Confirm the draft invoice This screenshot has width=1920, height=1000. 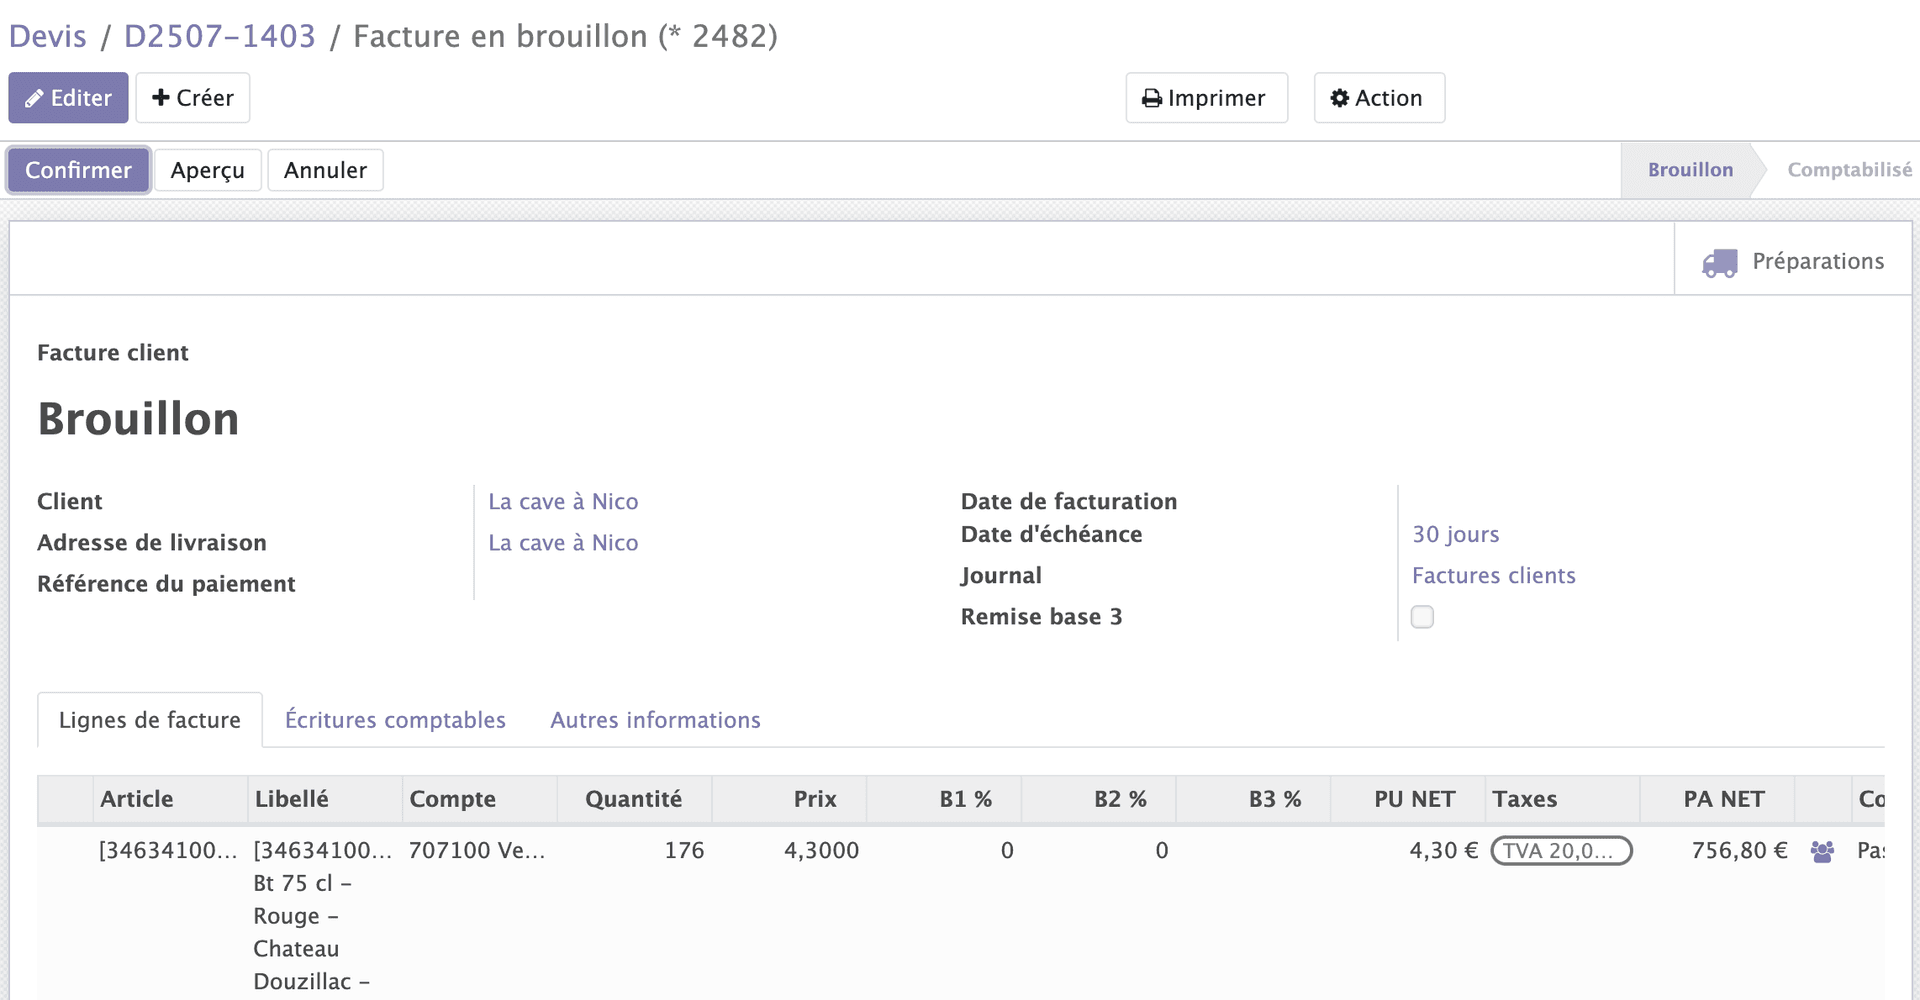click(x=78, y=170)
